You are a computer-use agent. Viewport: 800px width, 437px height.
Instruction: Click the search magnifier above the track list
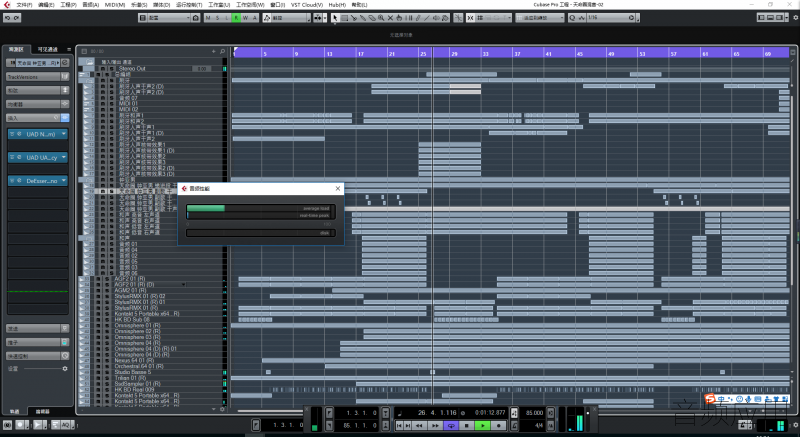[x=222, y=52]
